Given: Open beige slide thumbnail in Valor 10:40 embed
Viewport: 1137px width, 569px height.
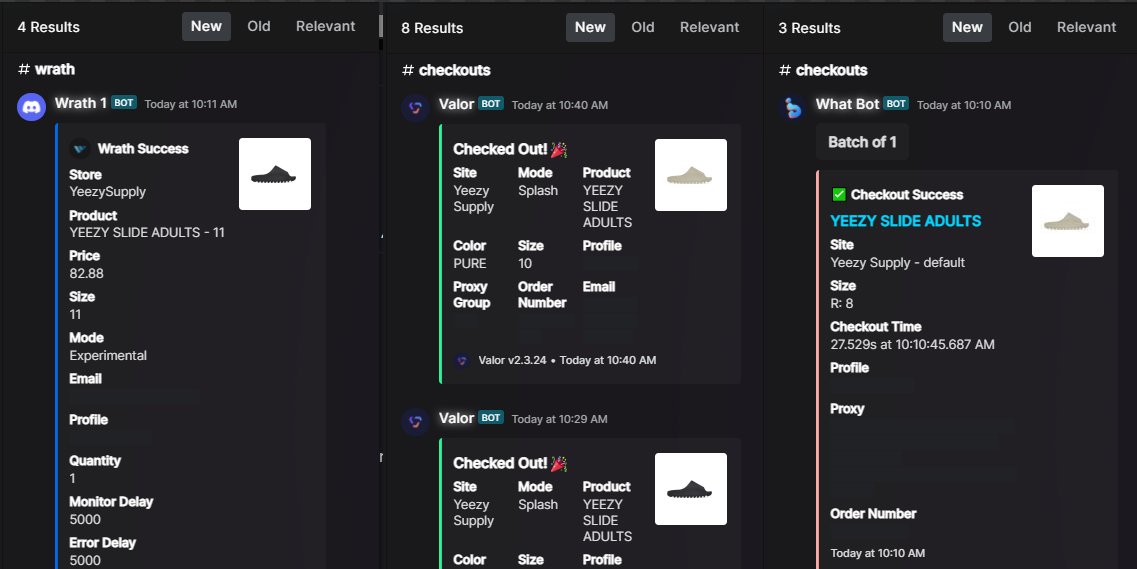Looking at the screenshot, I should click(691, 175).
